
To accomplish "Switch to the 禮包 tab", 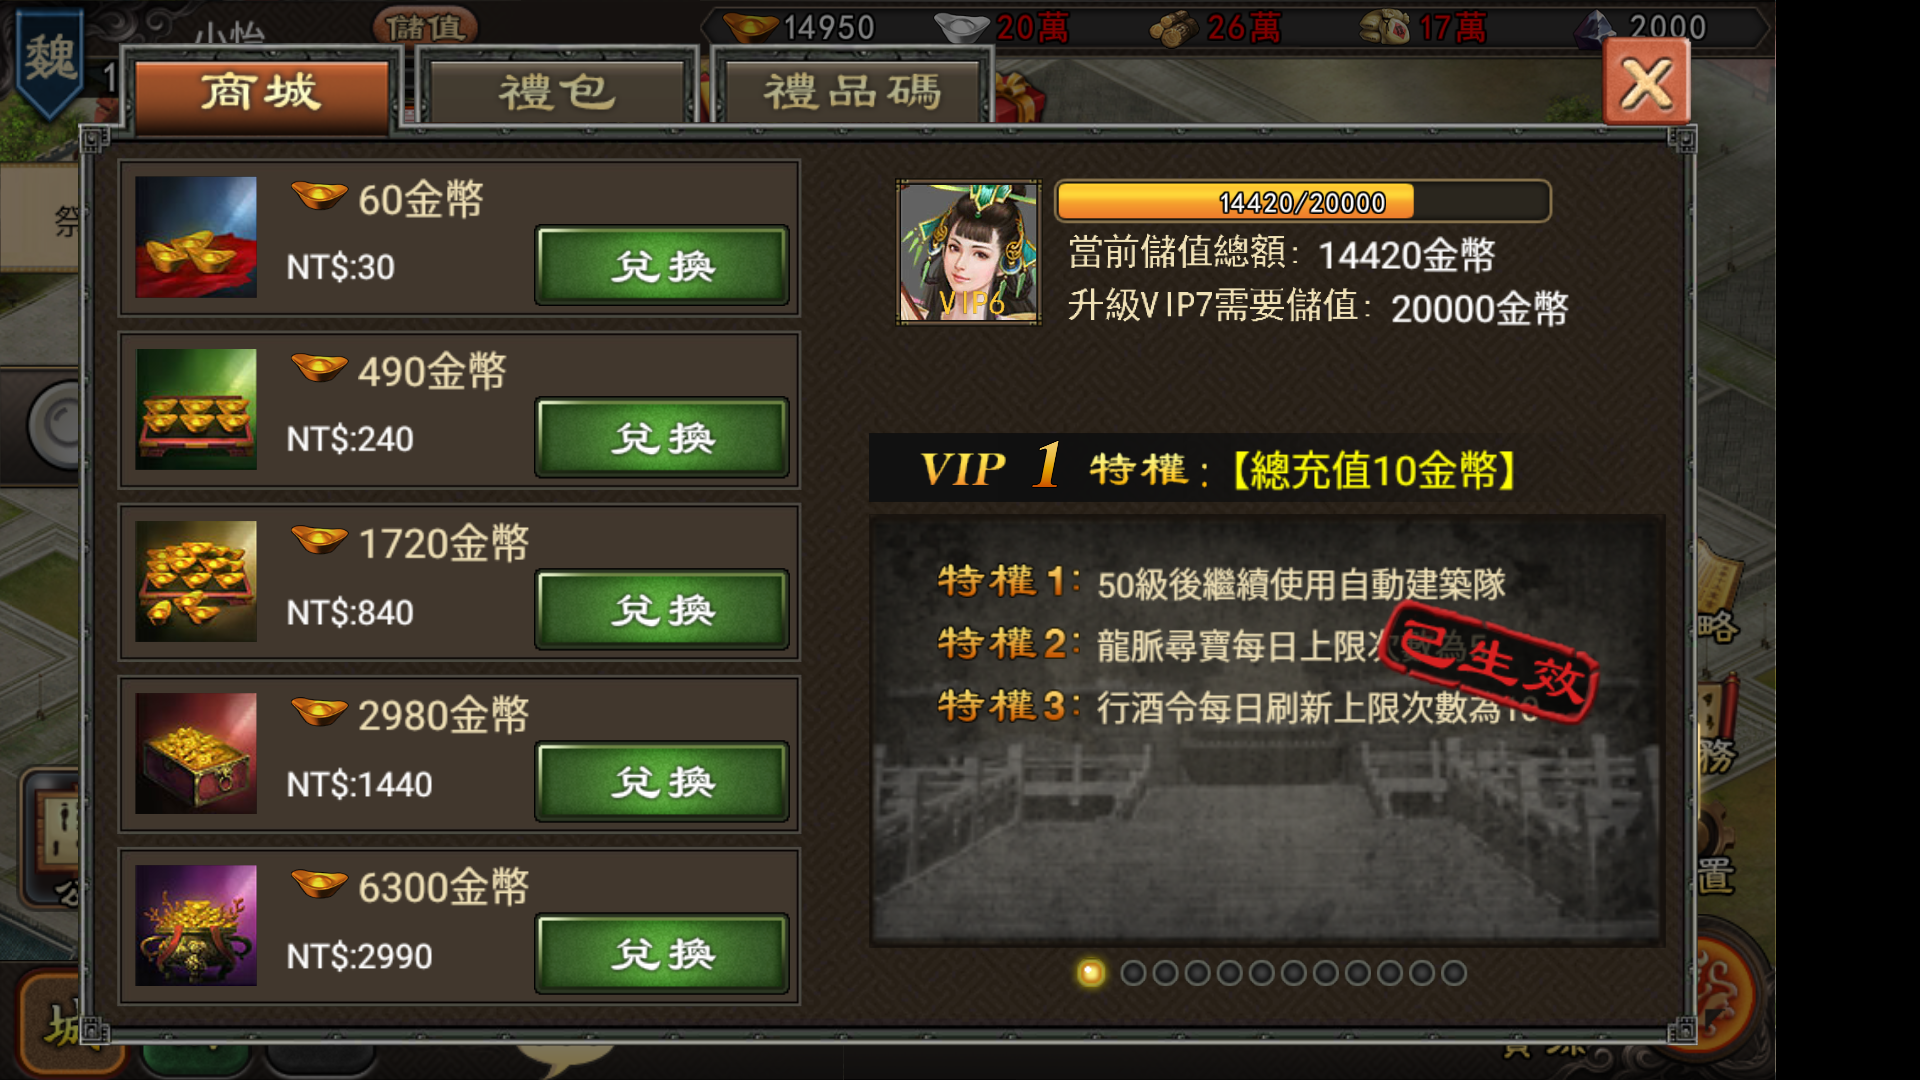I will pyautogui.click(x=556, y=93).
